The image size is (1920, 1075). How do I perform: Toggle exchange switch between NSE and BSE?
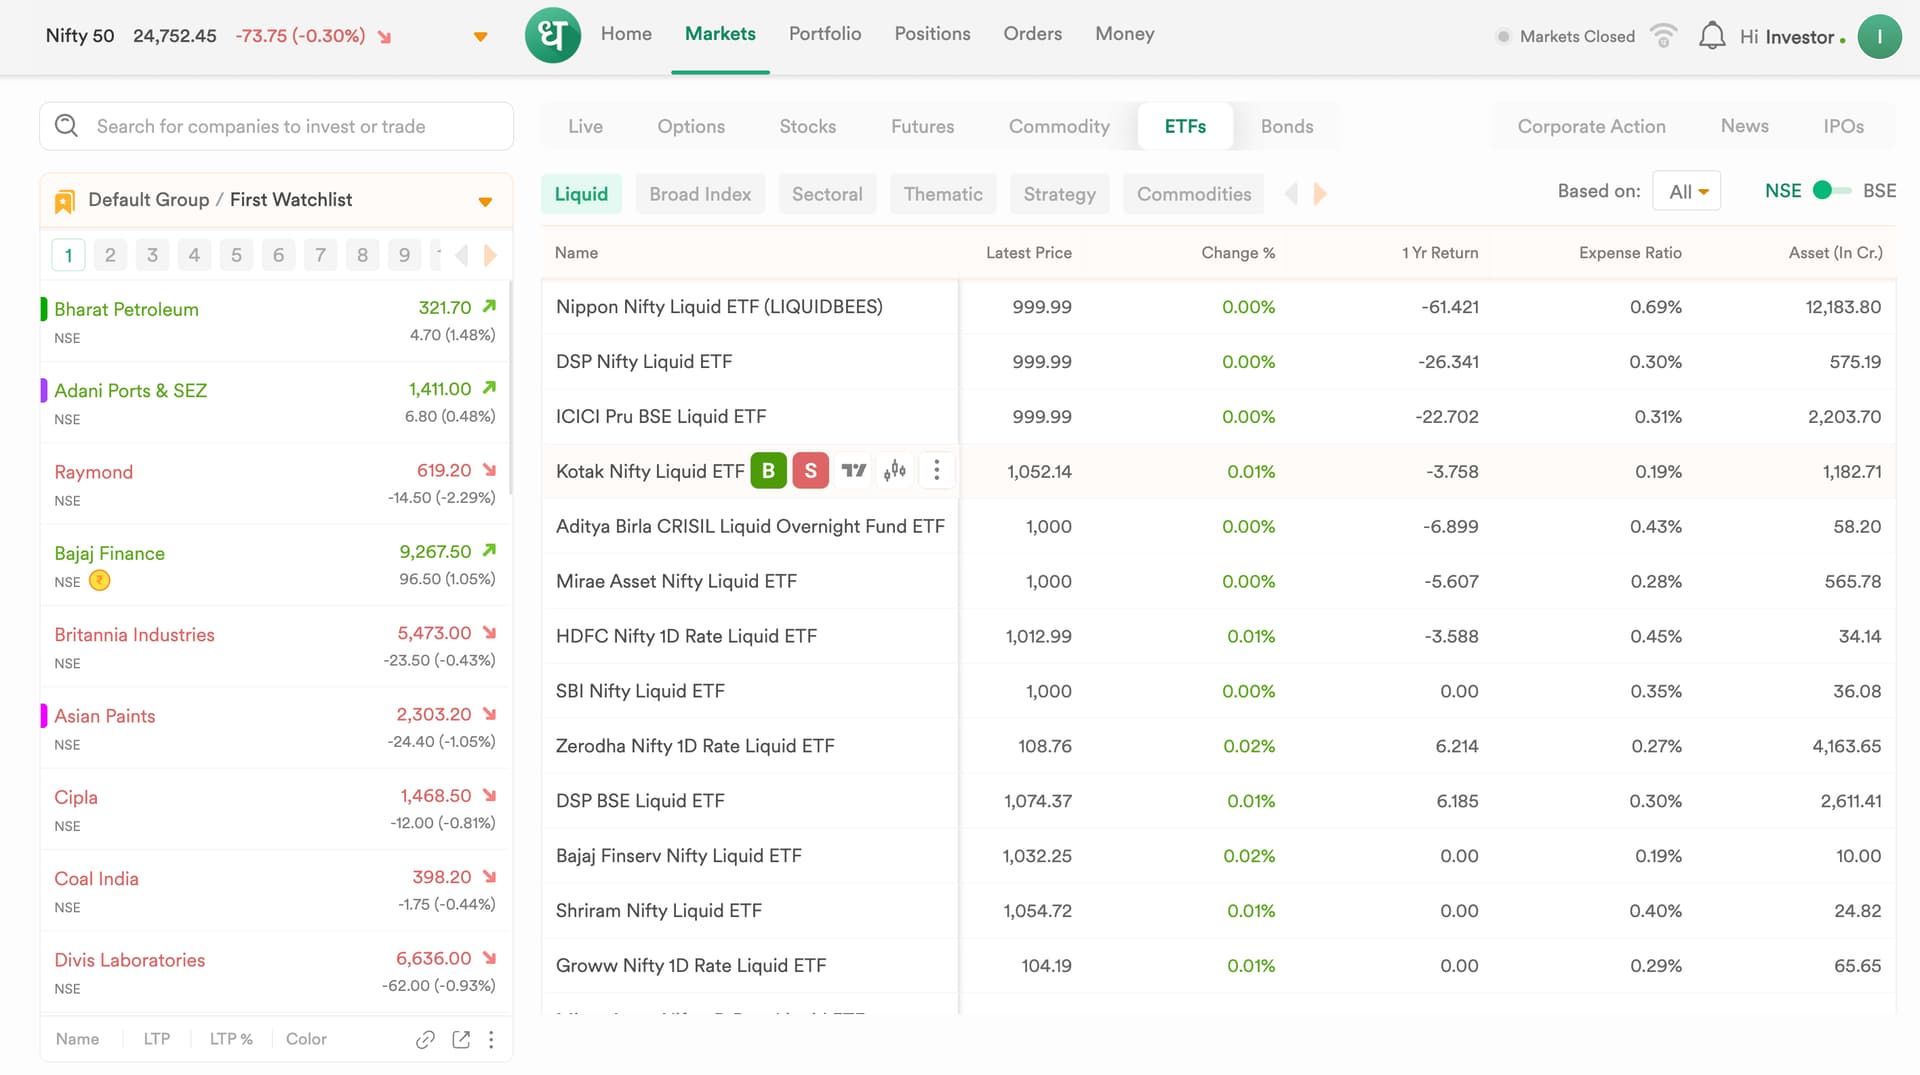(x=1831, y=190)
